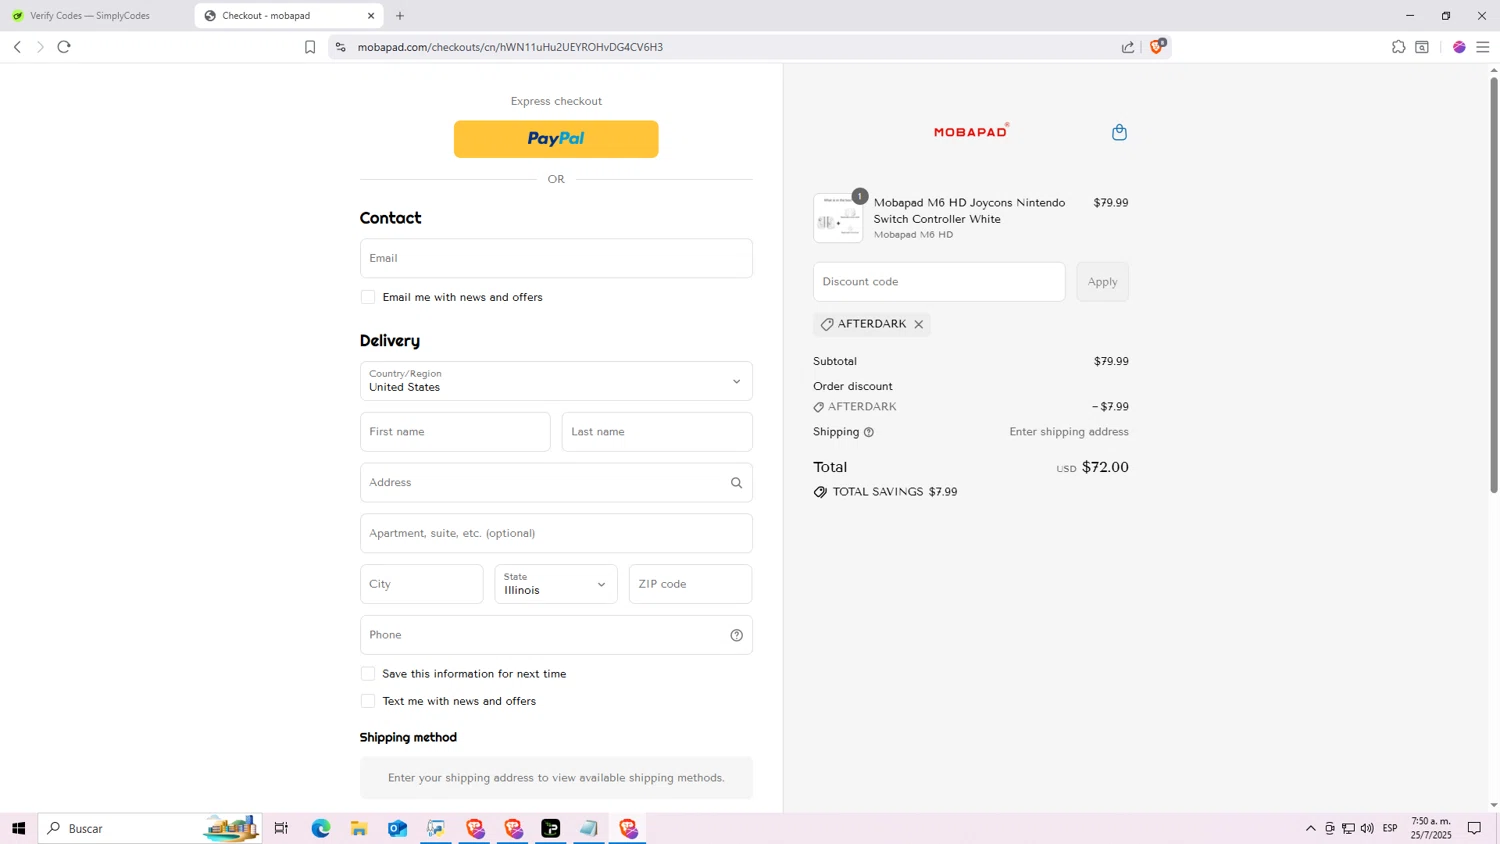The image size is (1500, 844).
Task: Open clock showing 7:50 a. m.
Action: [x=1431, y=828]
